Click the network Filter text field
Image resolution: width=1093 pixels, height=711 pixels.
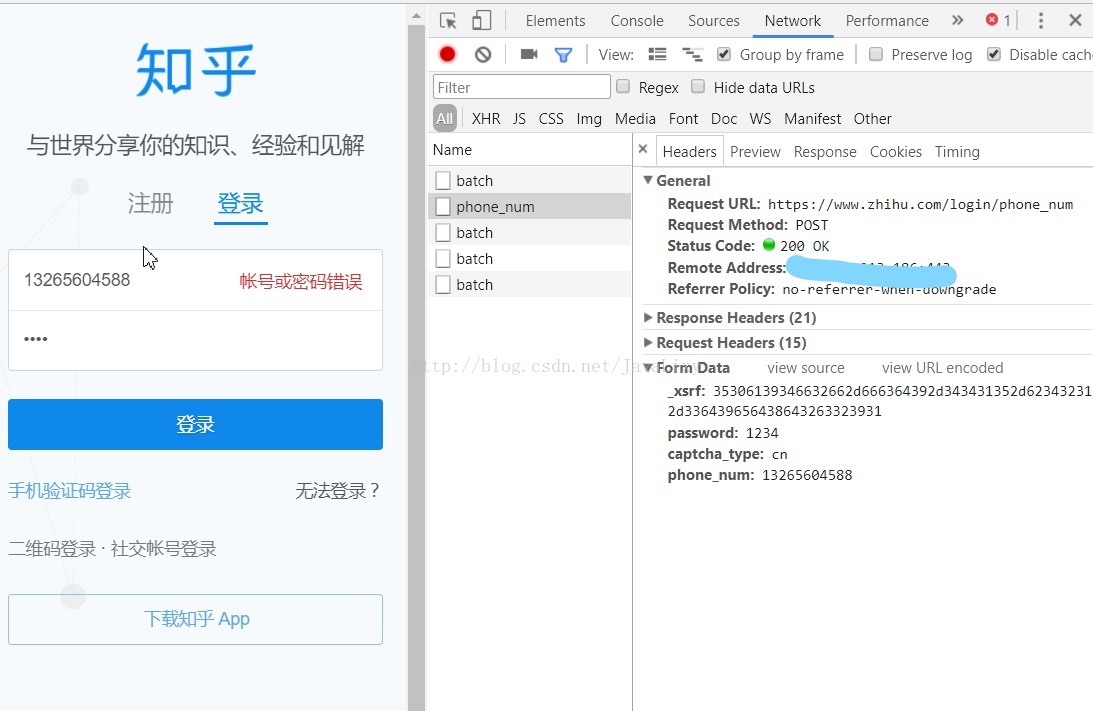tap(521, 87)
